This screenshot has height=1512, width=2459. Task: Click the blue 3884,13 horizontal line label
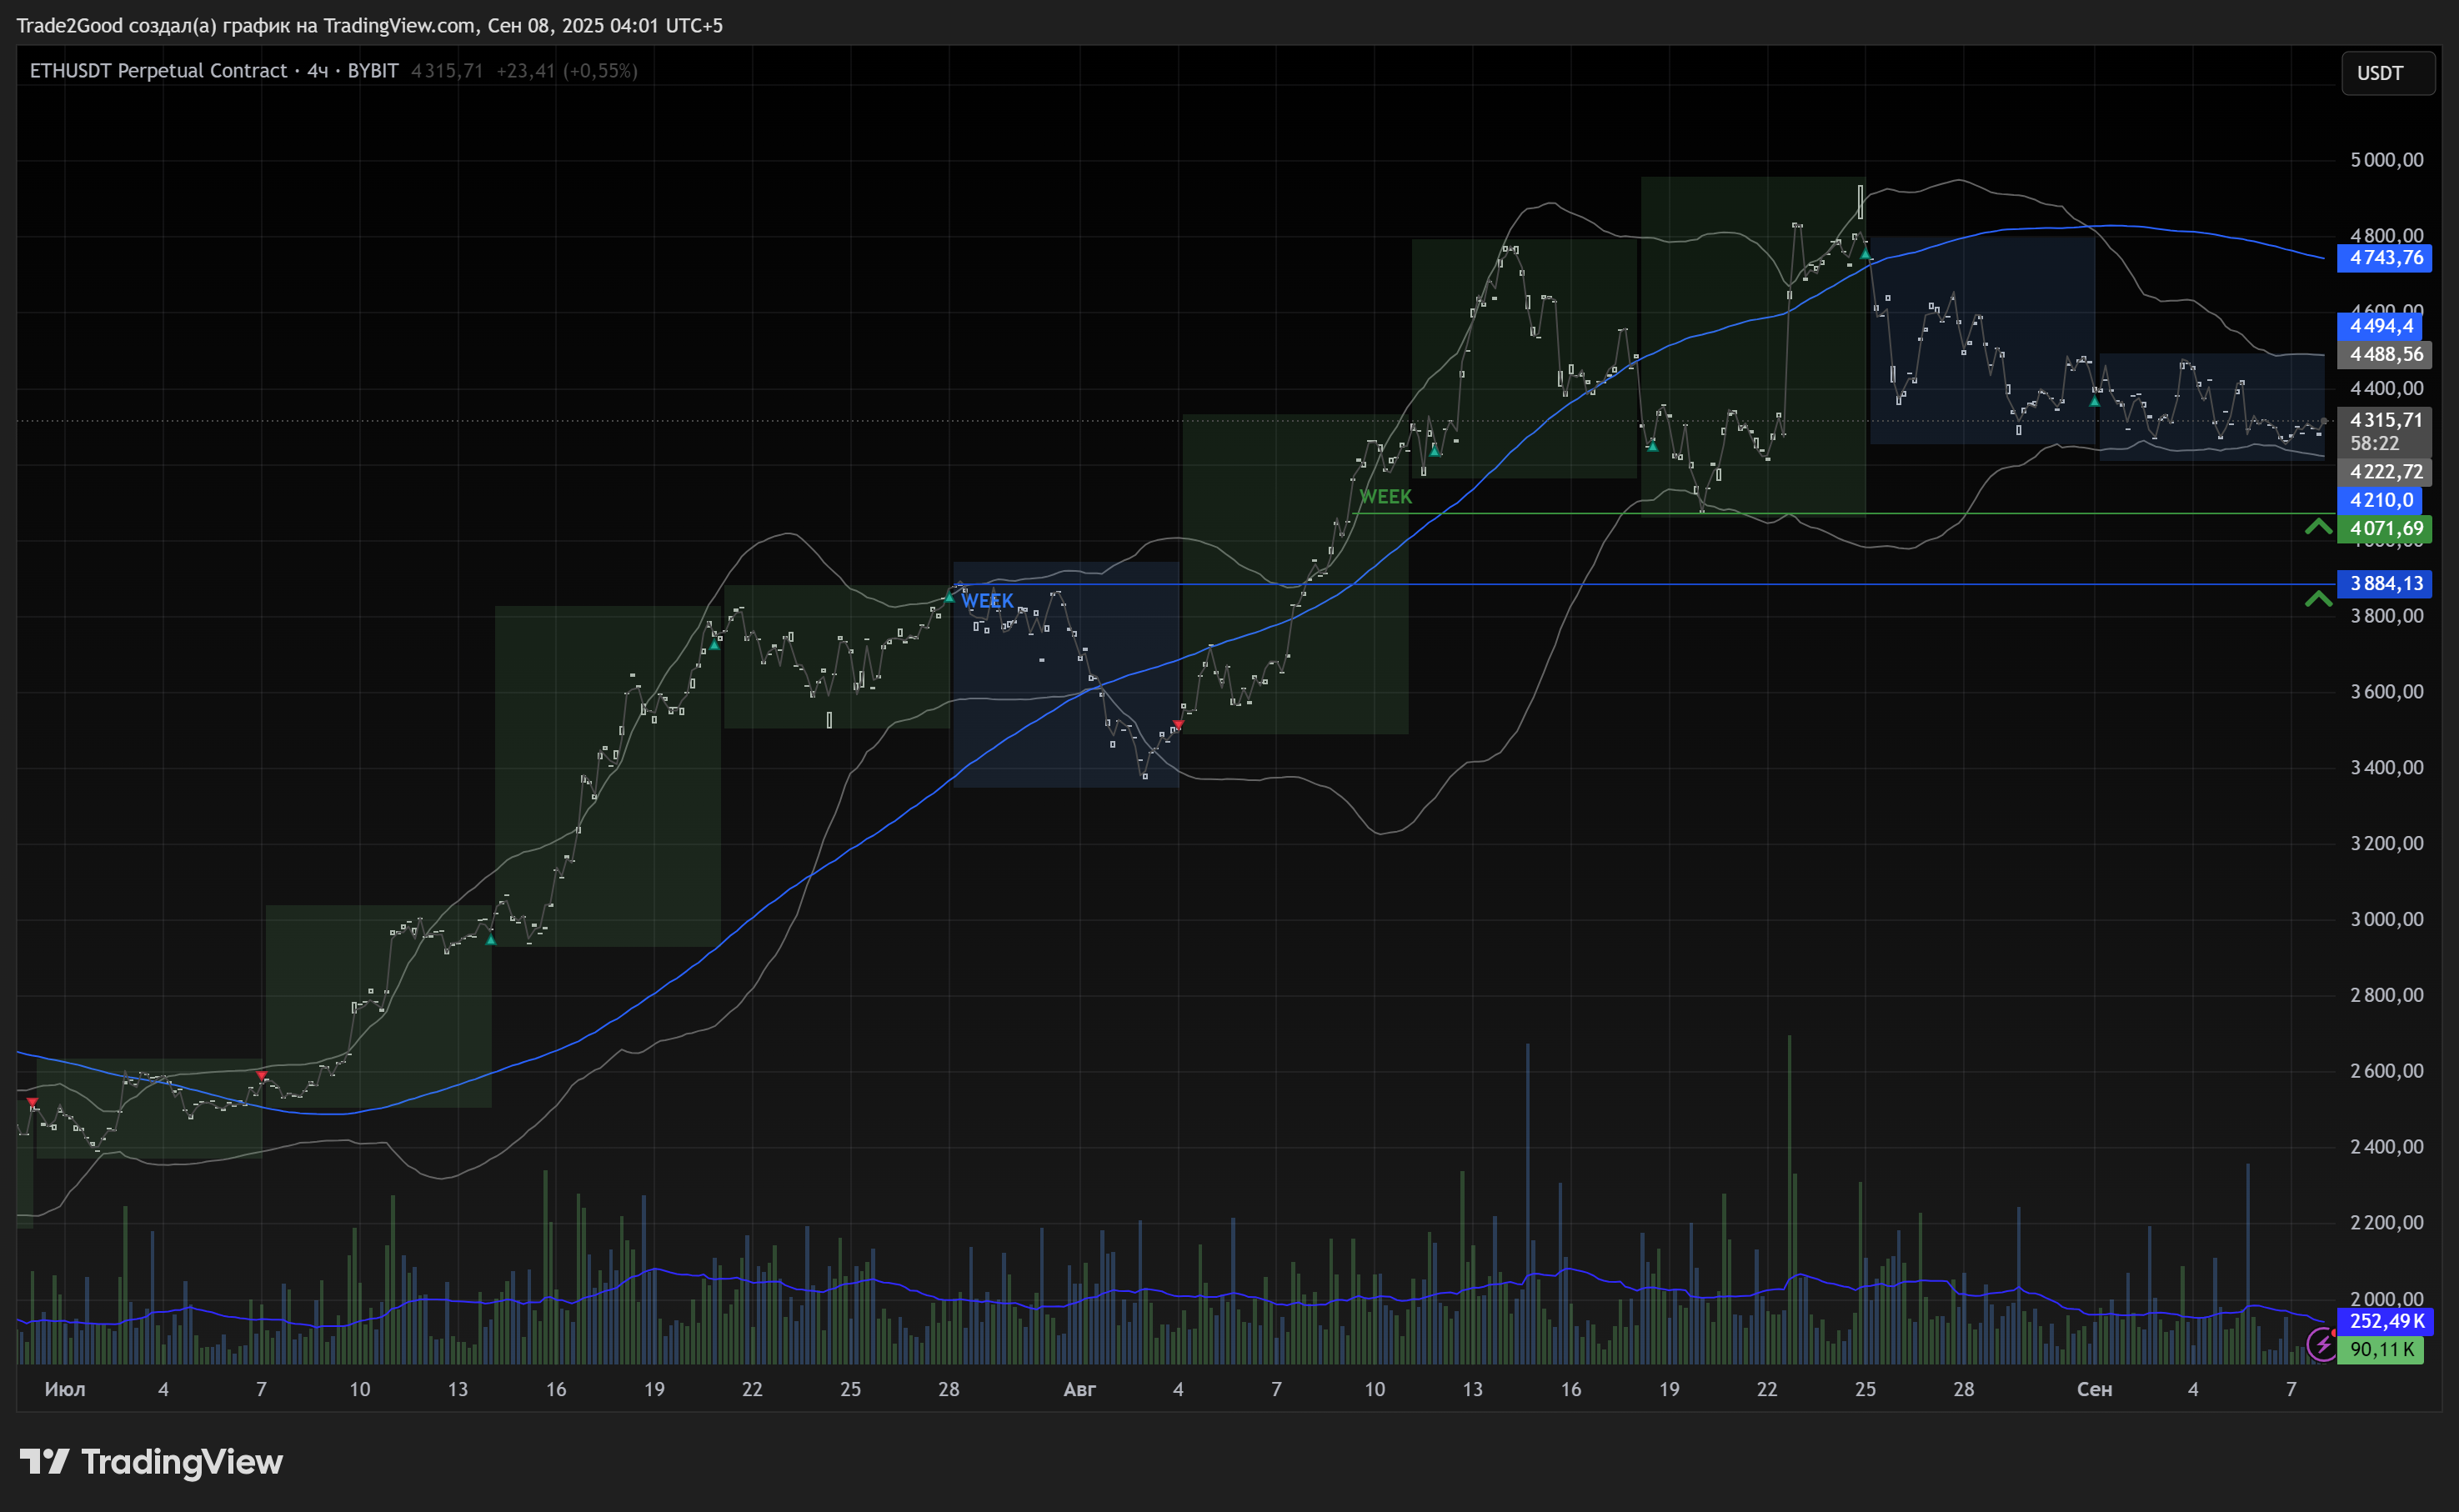tap(2385, 583)
